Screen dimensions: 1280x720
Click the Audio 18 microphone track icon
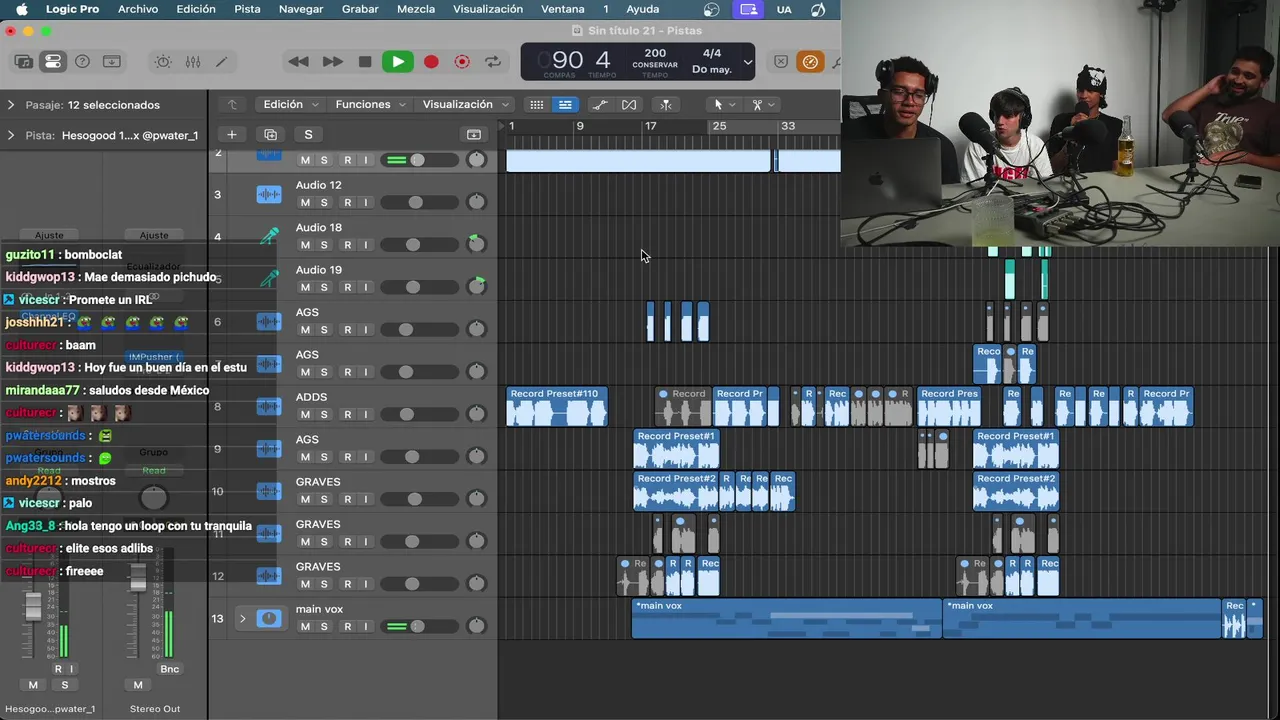[269, 237]
